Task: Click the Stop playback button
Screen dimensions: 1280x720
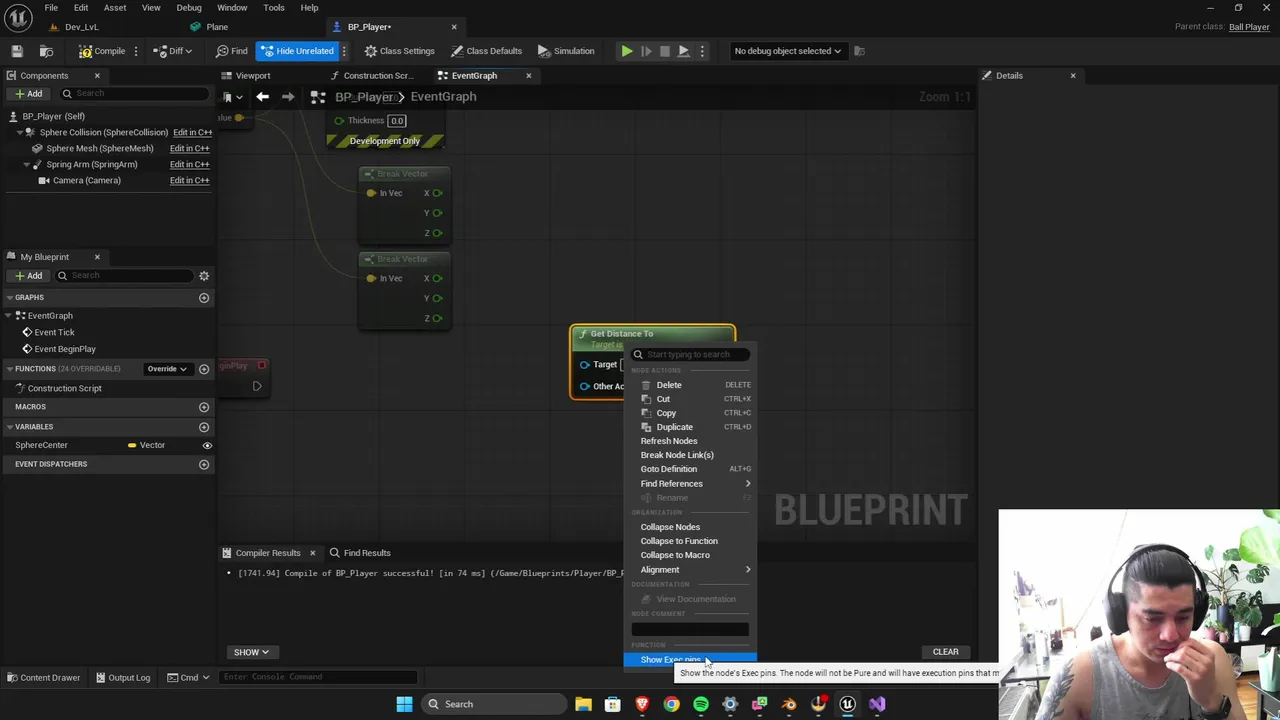Action: pyautogui.click(x=665, y=51)
